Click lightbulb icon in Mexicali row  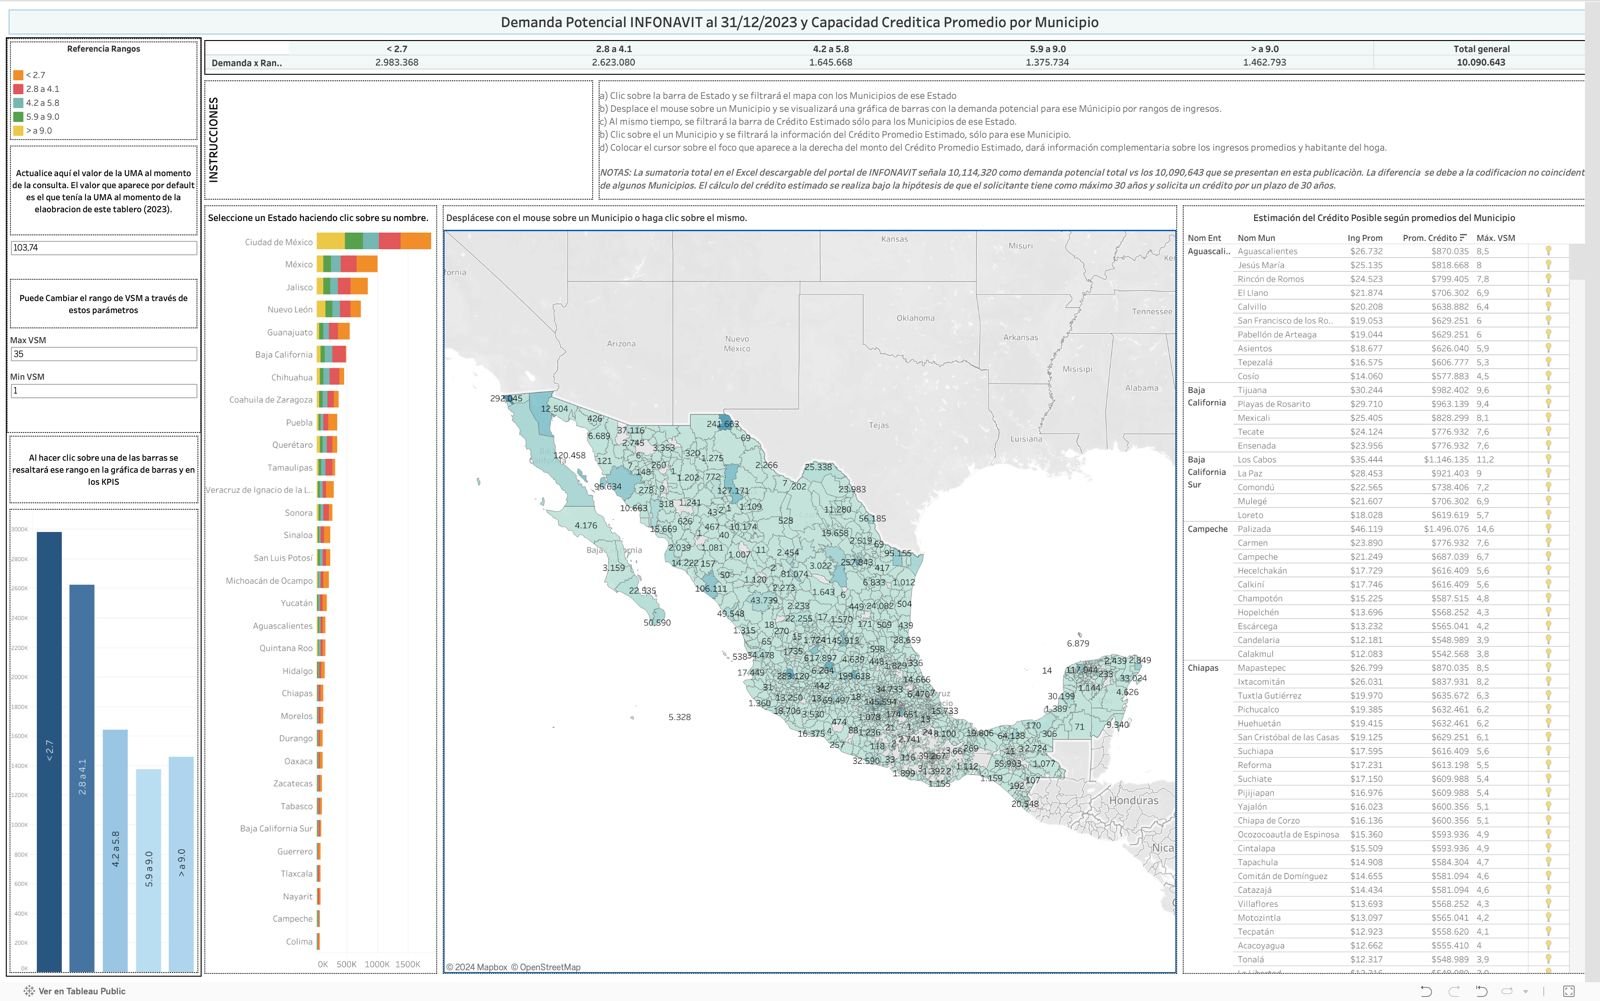(1548, 418)
